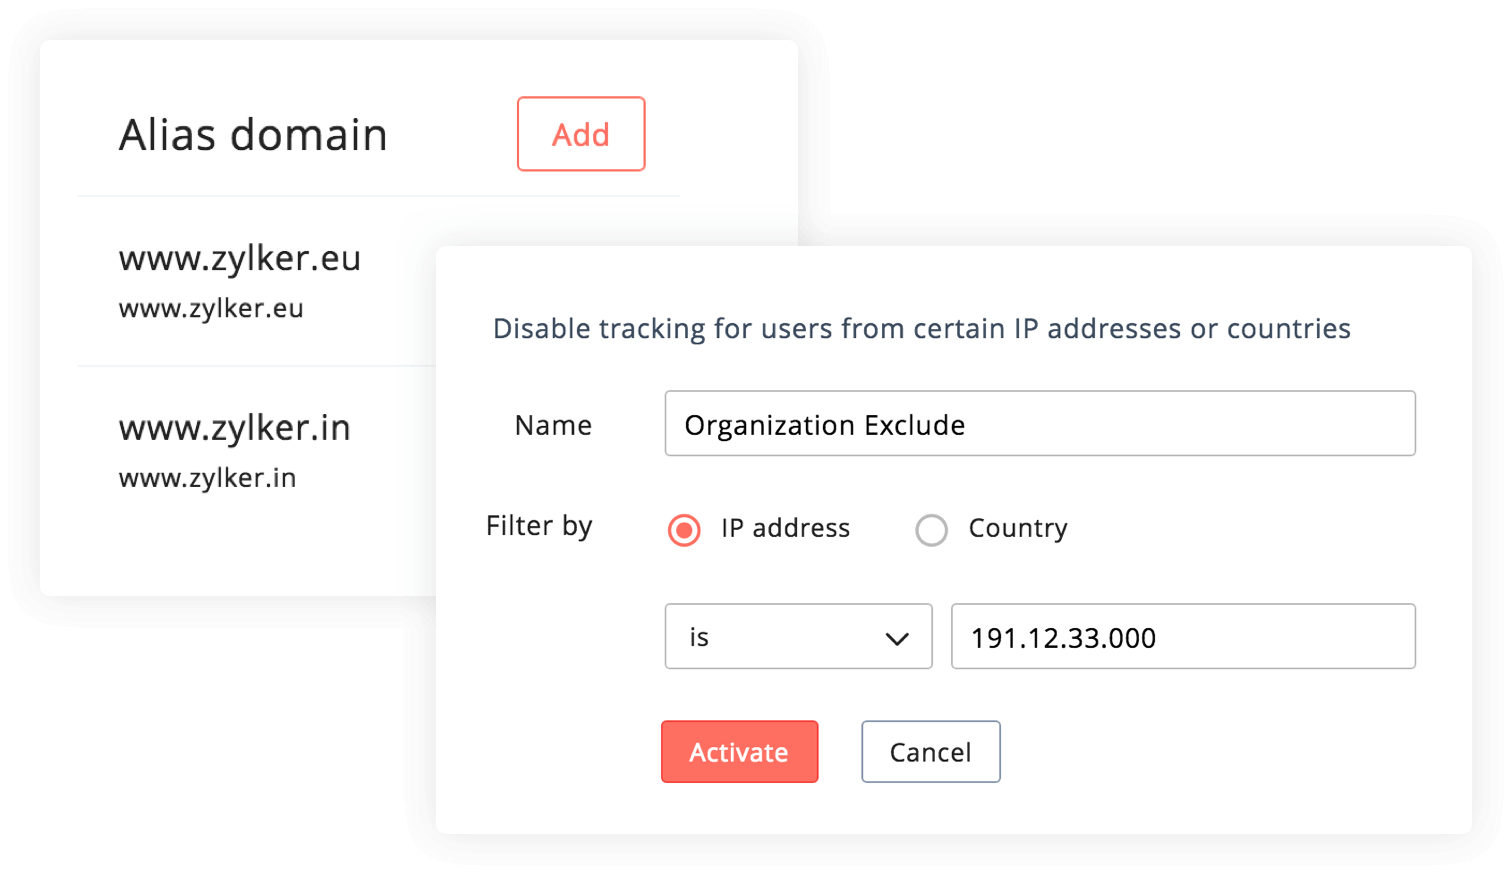This screenshot has height=874, width=1512.
Task: Click the smaller www.zylker.in URL text
Action: click(207, 478)
